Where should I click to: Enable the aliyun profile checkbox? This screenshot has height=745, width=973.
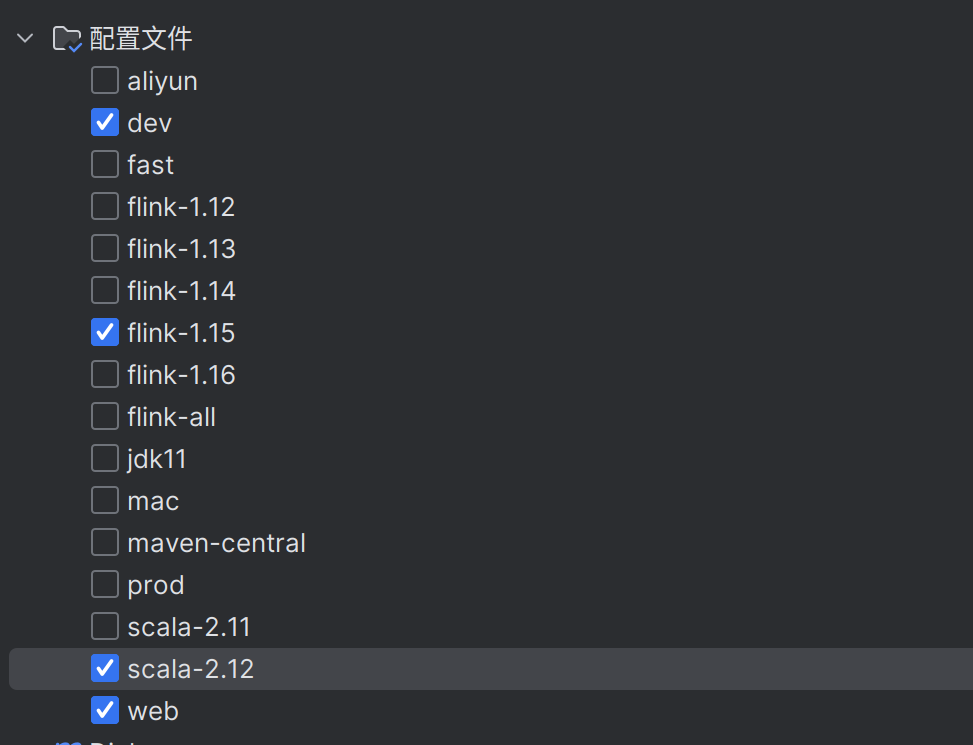pos(105,80)
